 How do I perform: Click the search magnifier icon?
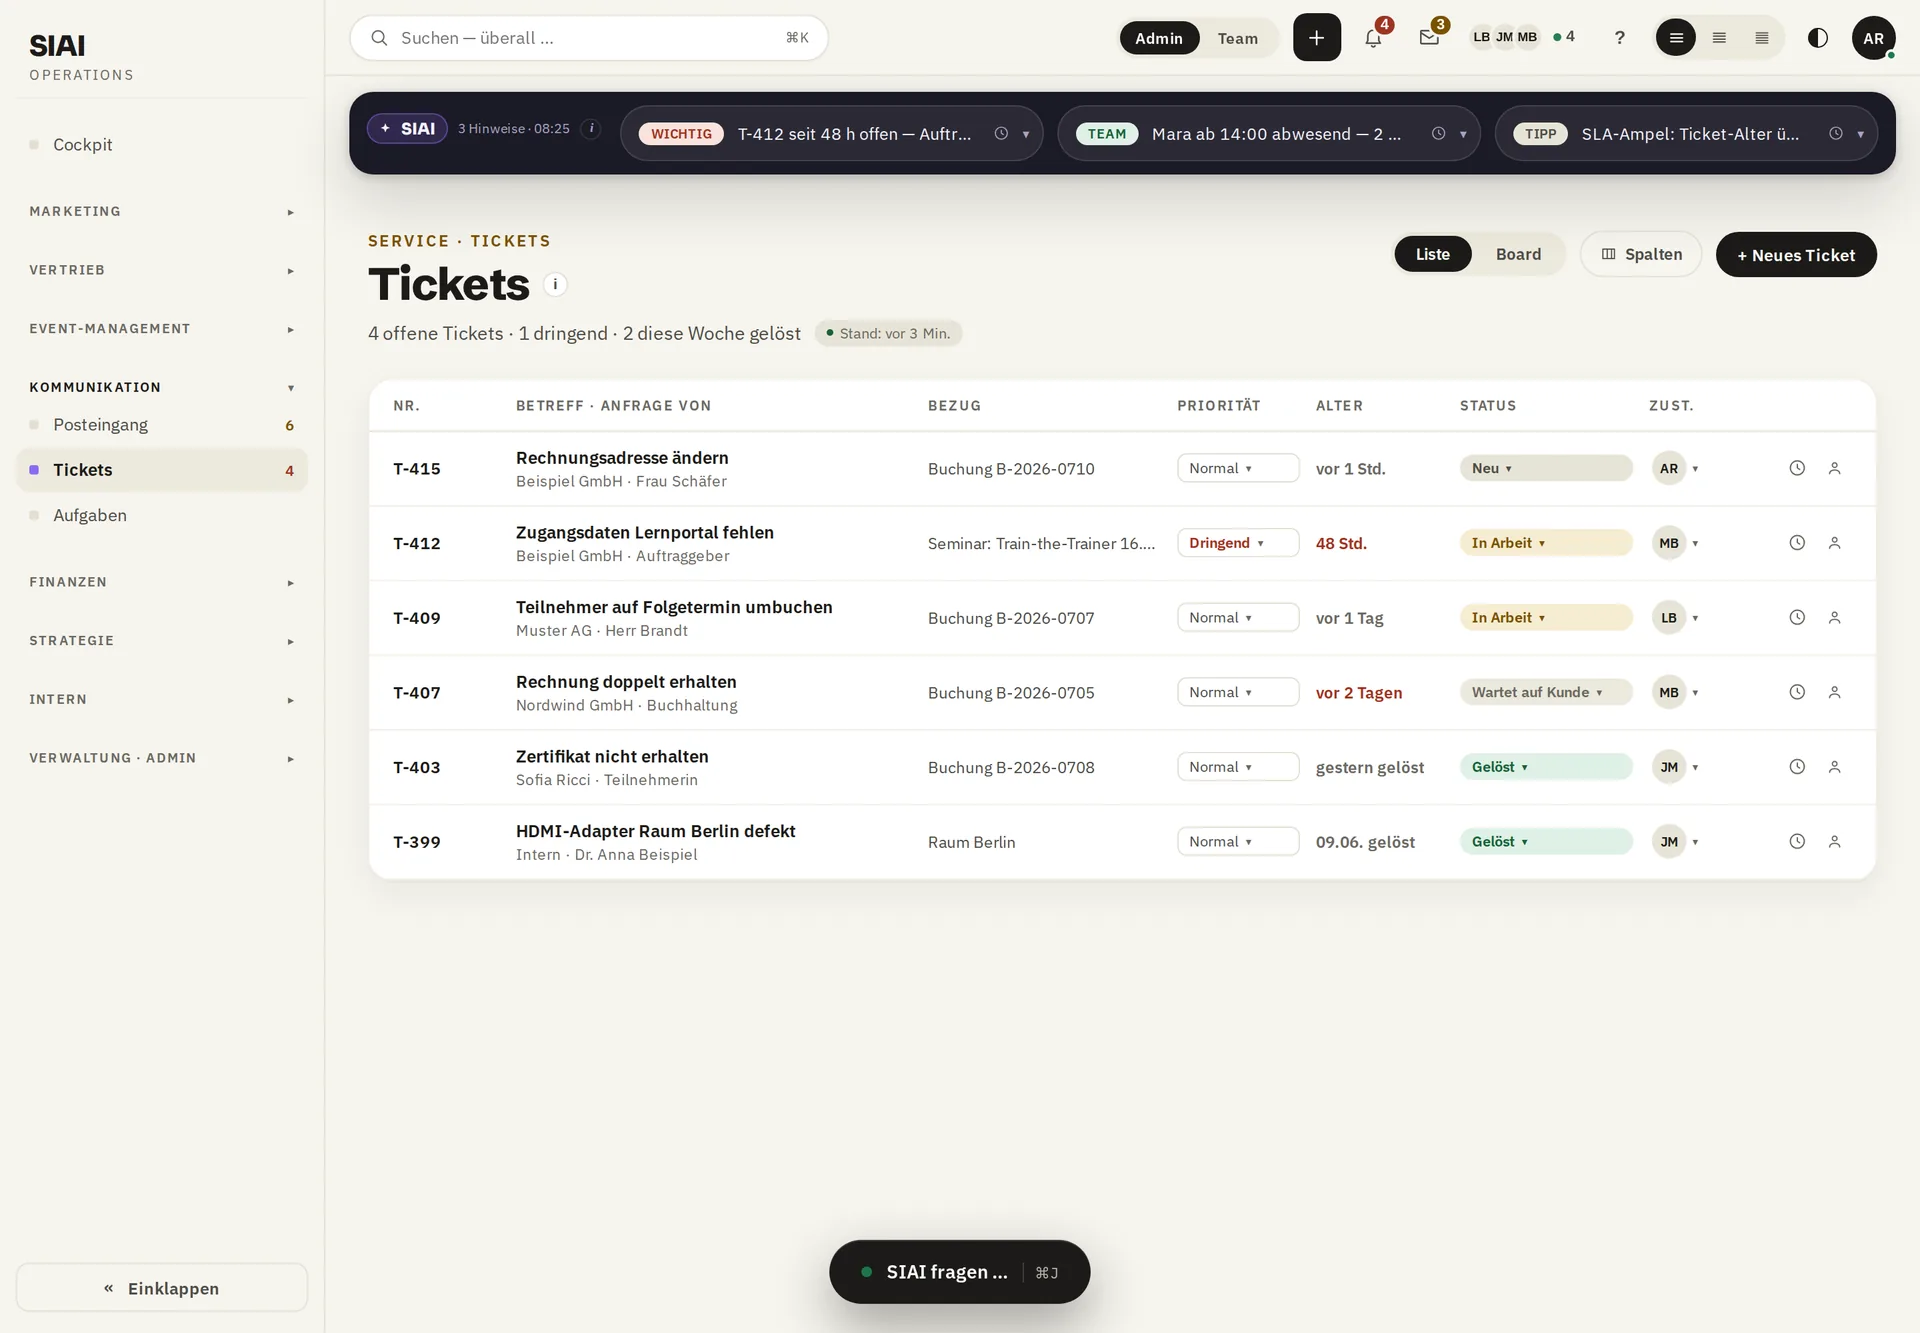379,38
